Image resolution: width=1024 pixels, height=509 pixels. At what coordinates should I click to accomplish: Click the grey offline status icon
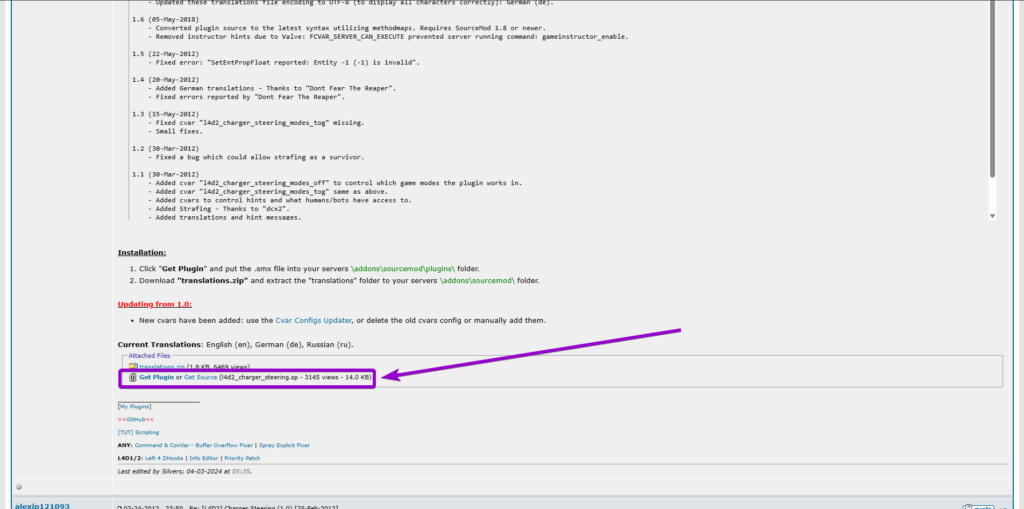[19, 486]
